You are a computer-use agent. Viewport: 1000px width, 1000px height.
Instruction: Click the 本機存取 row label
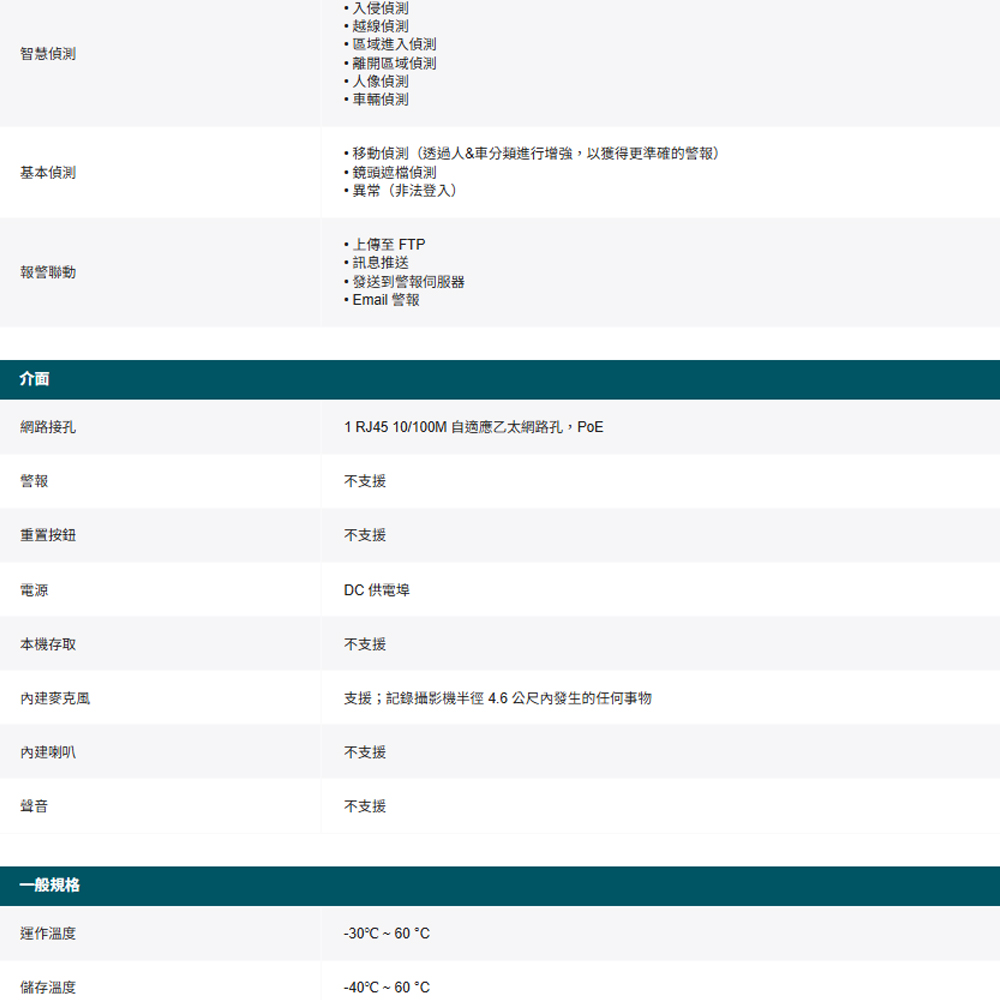[x=48, y=644]
